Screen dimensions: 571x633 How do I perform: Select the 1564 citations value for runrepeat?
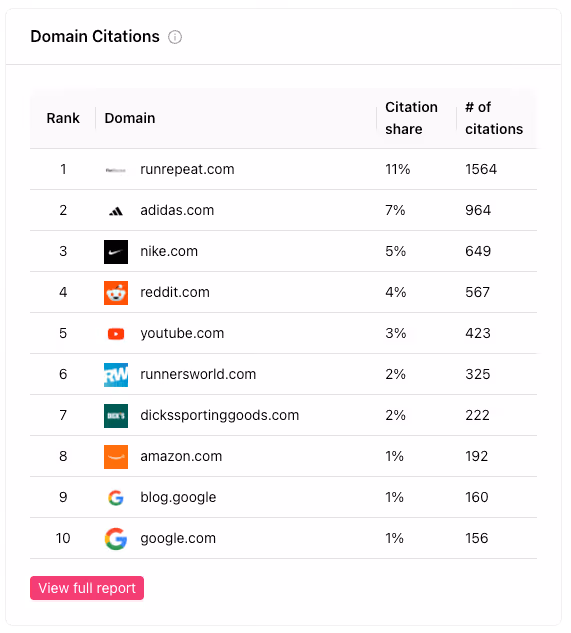click(481, 169)
